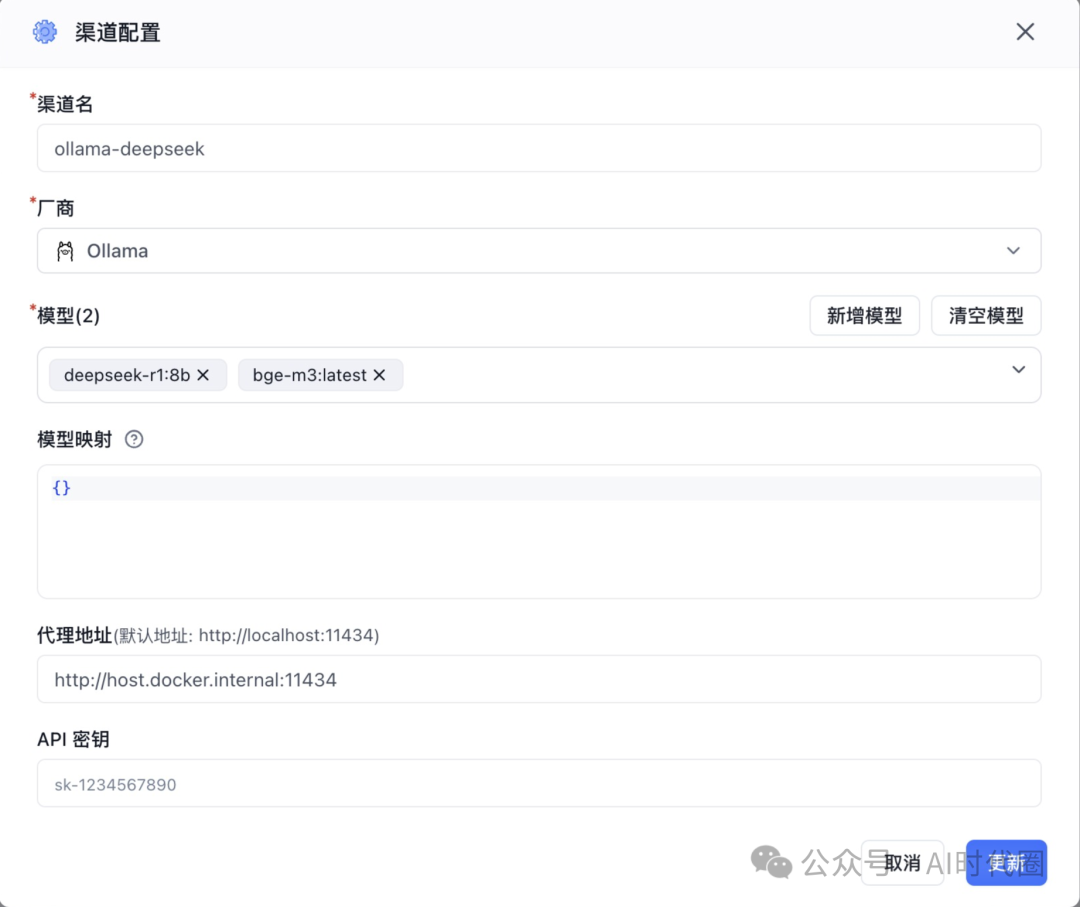Click the 更新 button

1006,862
